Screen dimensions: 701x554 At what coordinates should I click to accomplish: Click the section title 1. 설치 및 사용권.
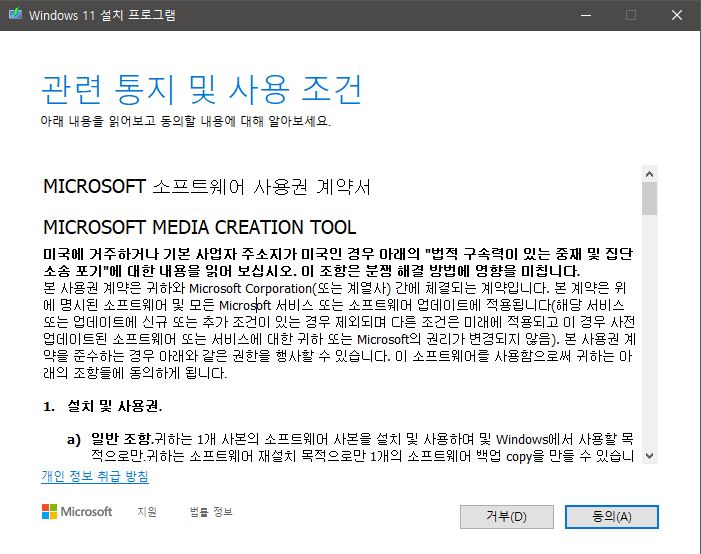pyautogui.click(x=103, y=406)
